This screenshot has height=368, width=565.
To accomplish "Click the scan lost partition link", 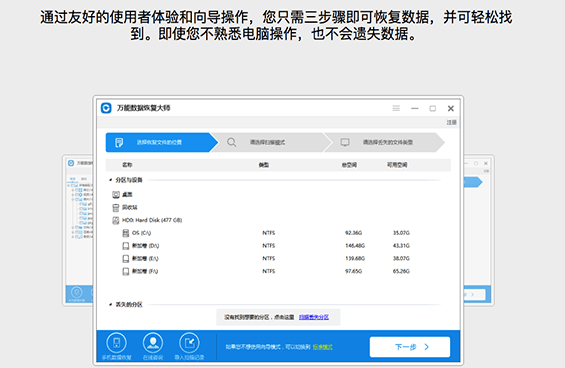I will pos(314,317).
